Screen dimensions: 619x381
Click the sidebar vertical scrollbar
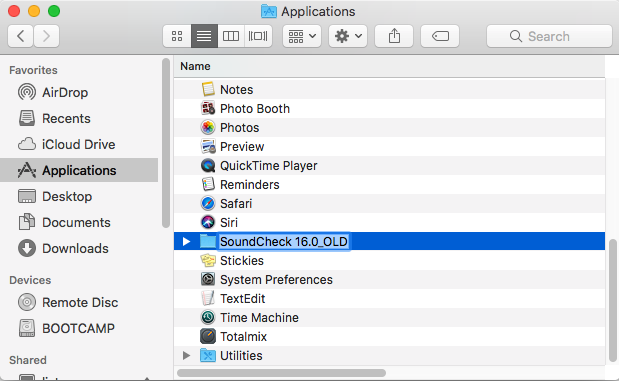[x=166, y=143]
